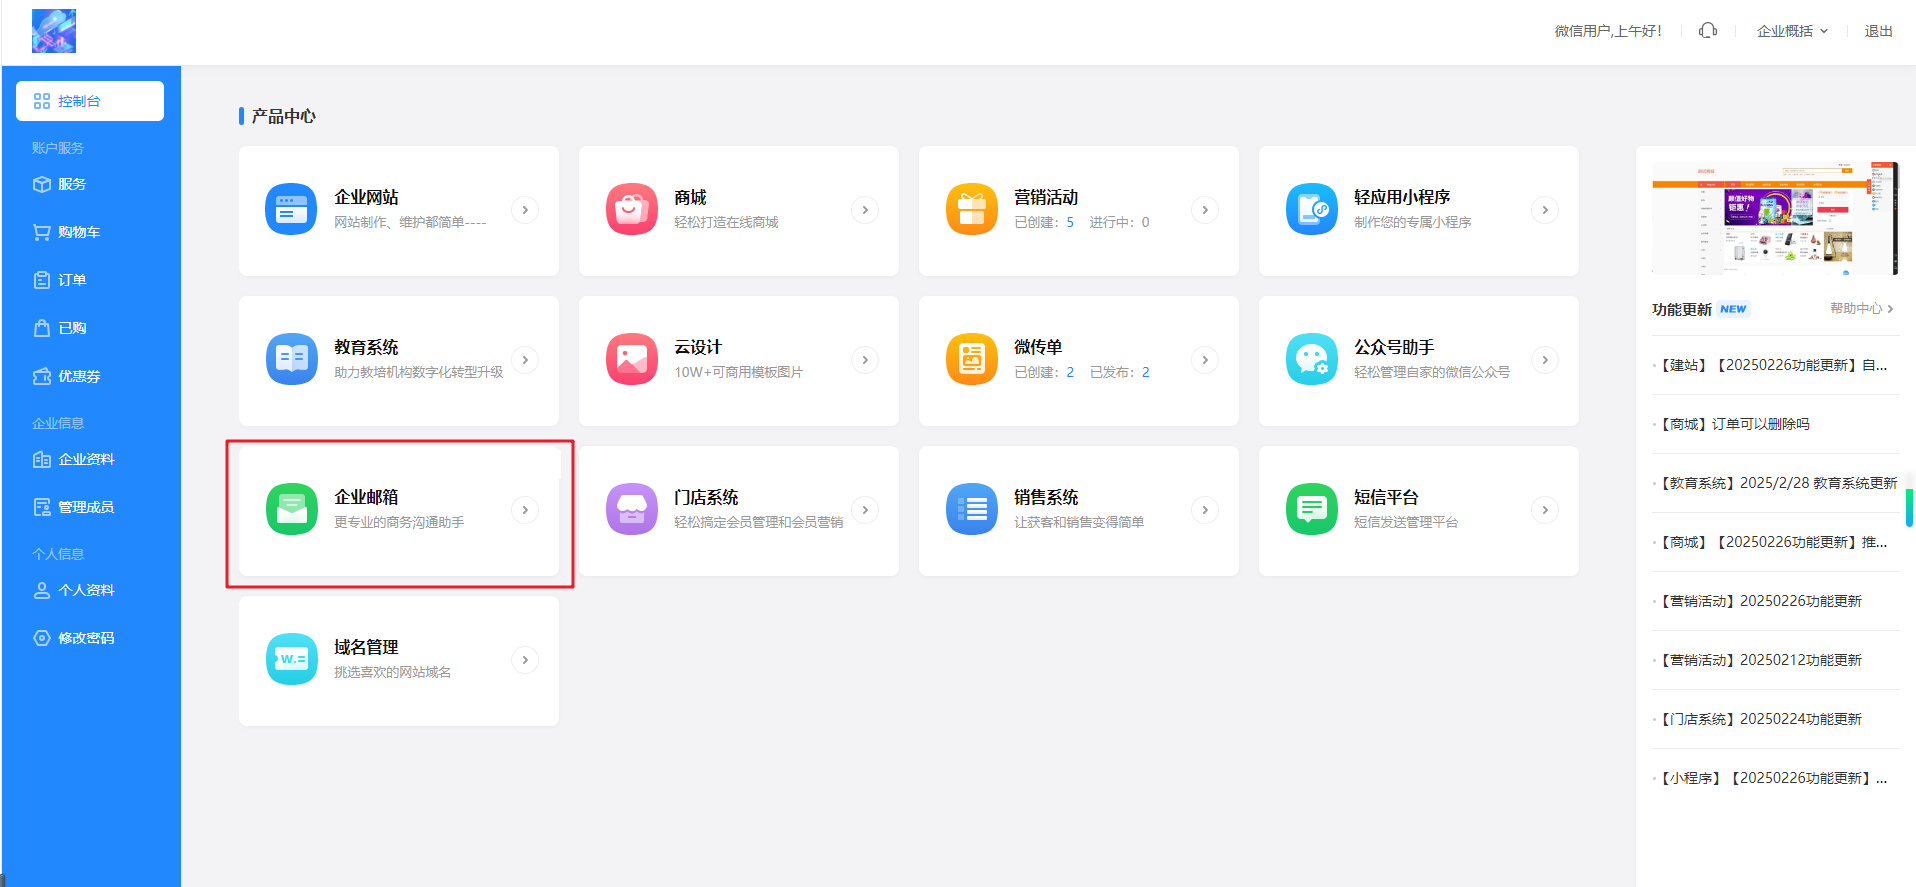Click the 域名管理 domain icon
Viewport: 1916px width, 887px height.
coord(291,659)
